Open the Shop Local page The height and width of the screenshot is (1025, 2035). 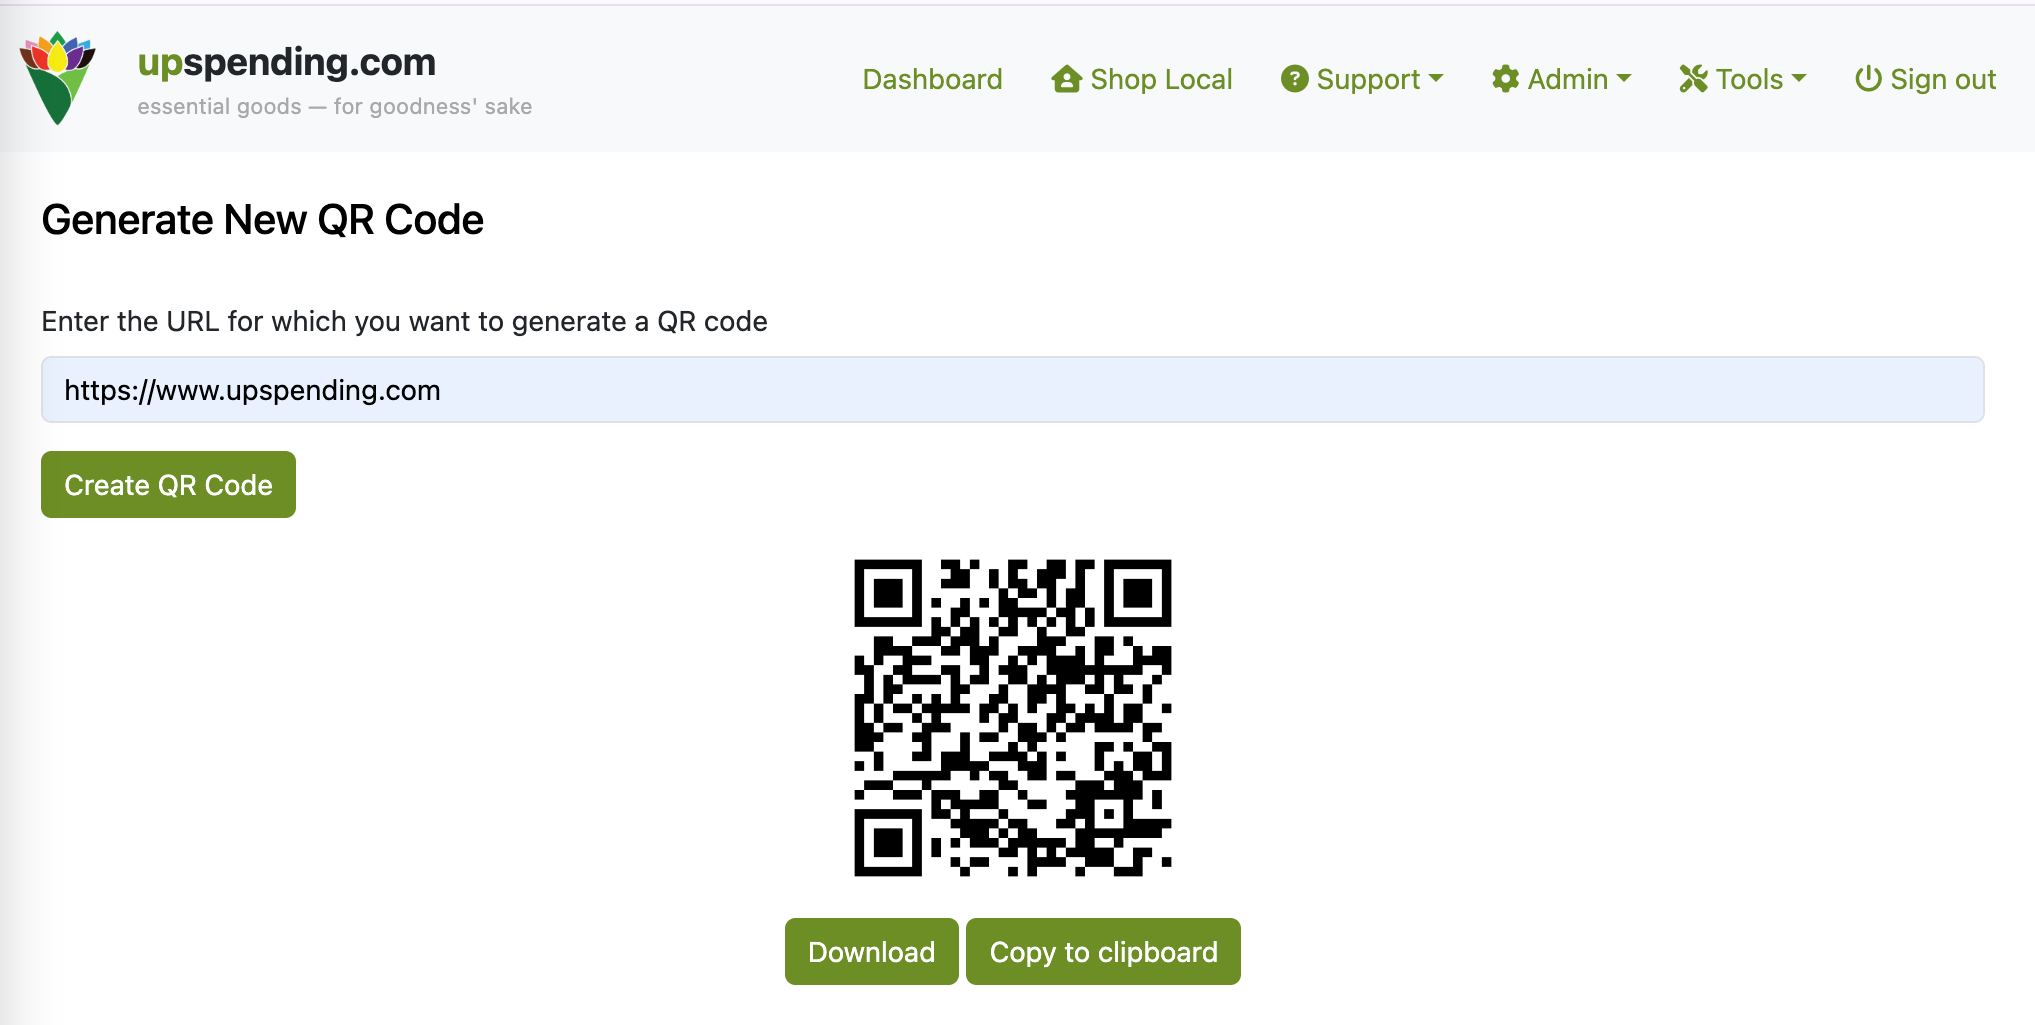(1160, 79)
